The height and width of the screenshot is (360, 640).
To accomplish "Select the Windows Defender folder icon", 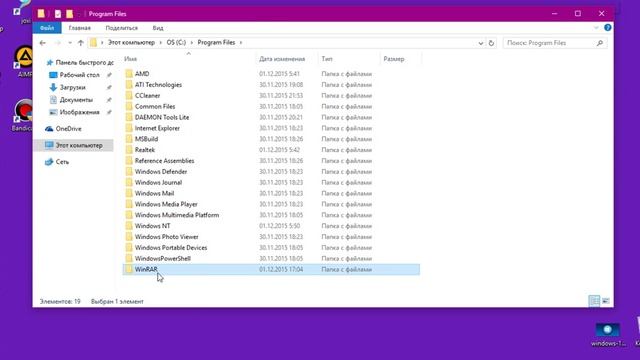I will (129, 171).
